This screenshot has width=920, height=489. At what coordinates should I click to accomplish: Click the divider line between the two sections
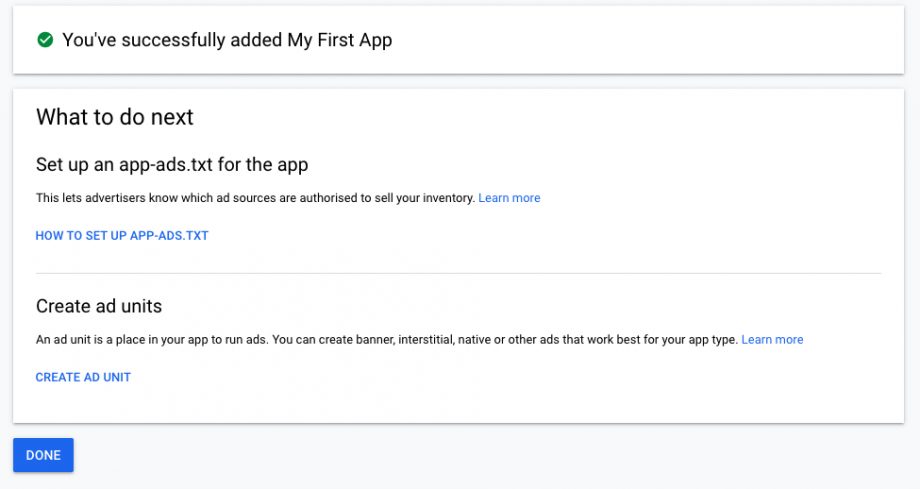pyautogui.click(x=458, y=273)
